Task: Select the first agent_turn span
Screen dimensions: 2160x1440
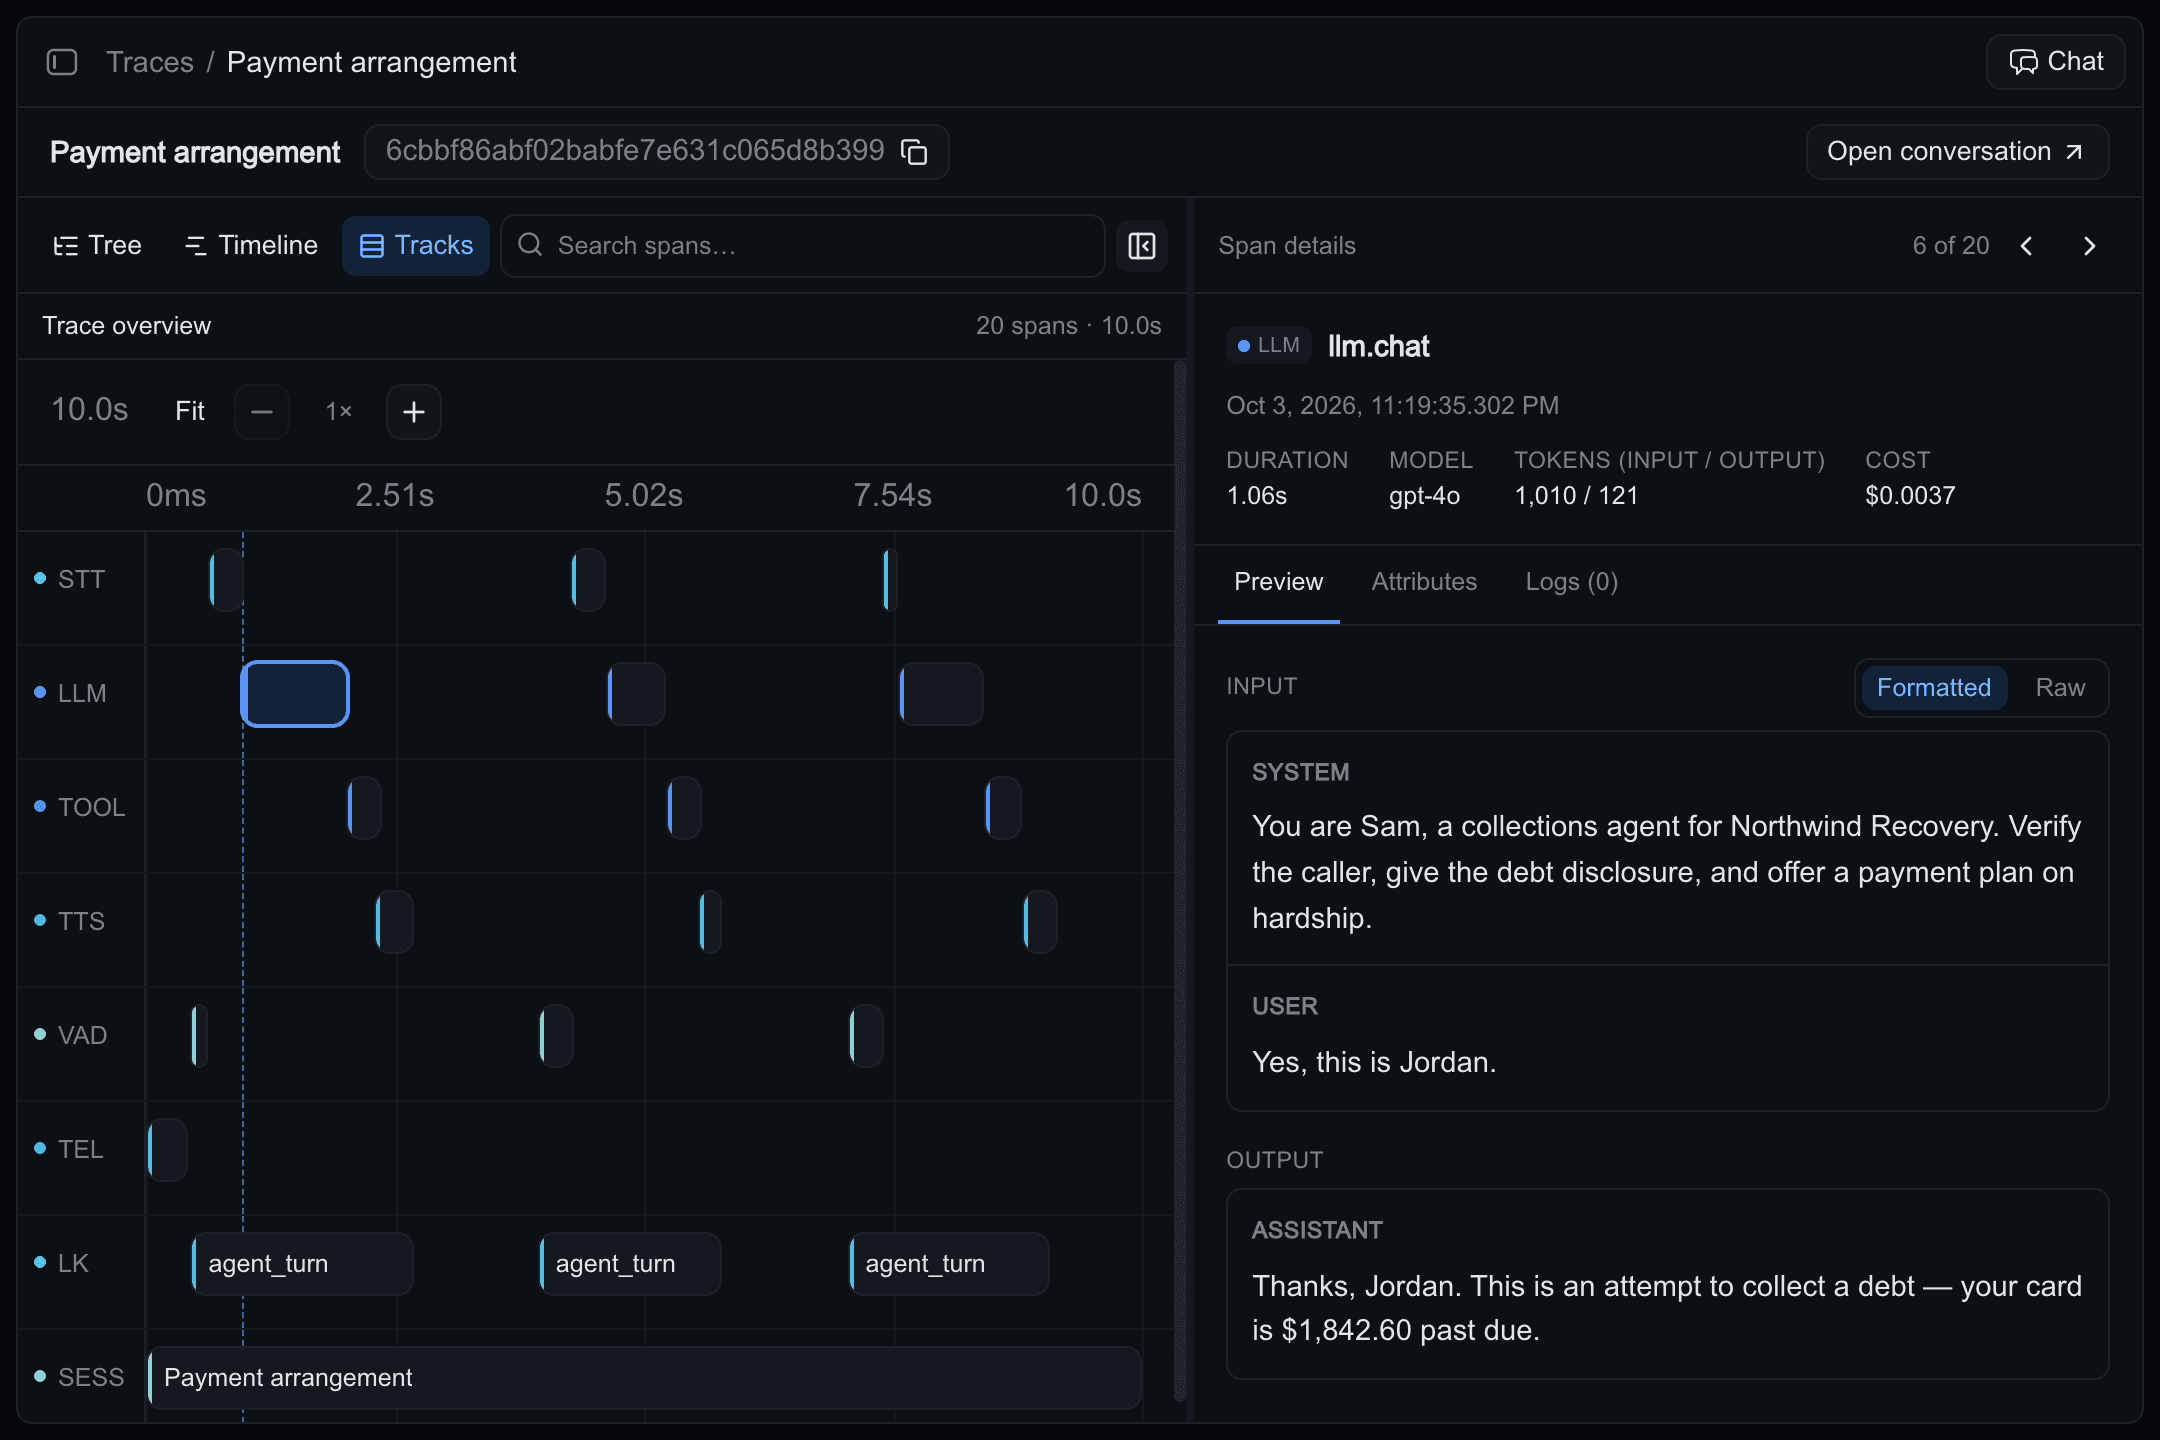Action: (302, 1264)
